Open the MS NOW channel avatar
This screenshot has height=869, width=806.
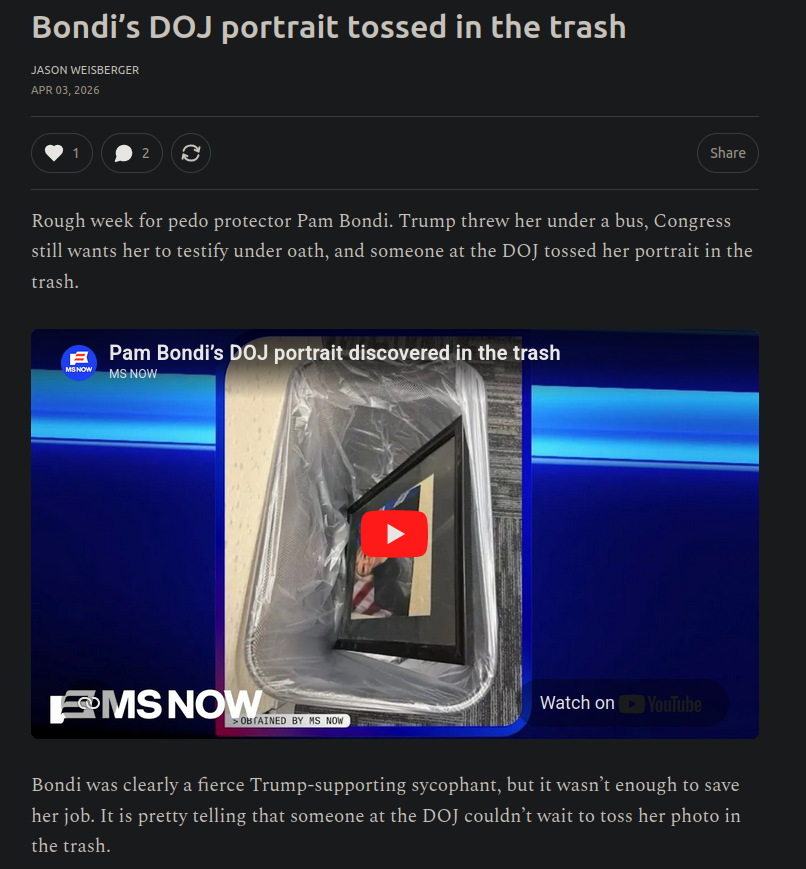tap(79, 363)
